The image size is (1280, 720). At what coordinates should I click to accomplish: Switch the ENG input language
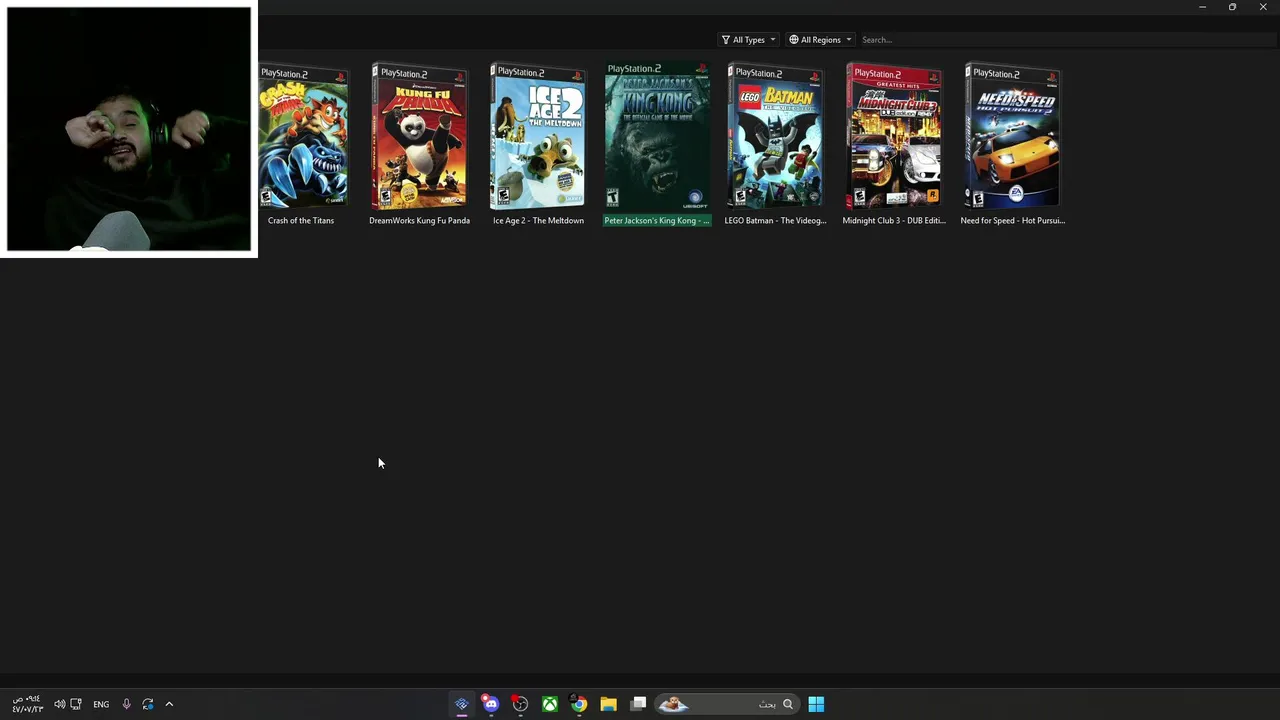tap(101, 704)
